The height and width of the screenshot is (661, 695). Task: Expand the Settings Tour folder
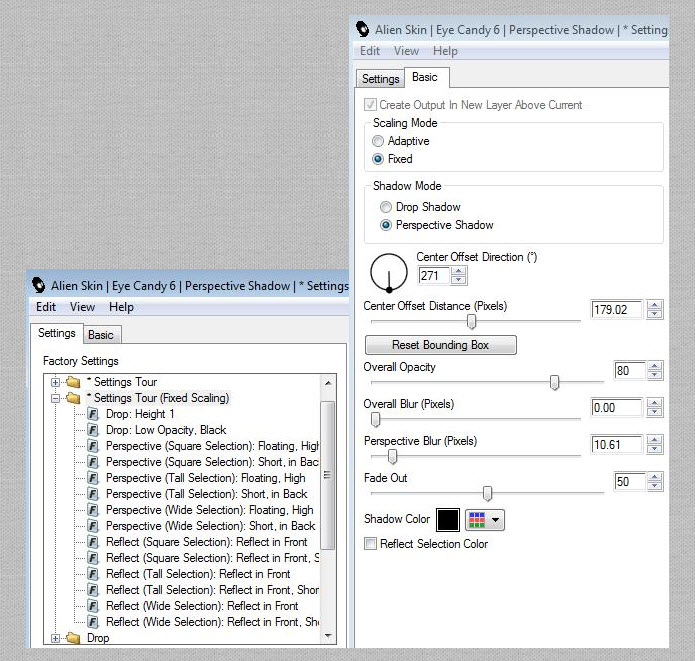point(55,382)
